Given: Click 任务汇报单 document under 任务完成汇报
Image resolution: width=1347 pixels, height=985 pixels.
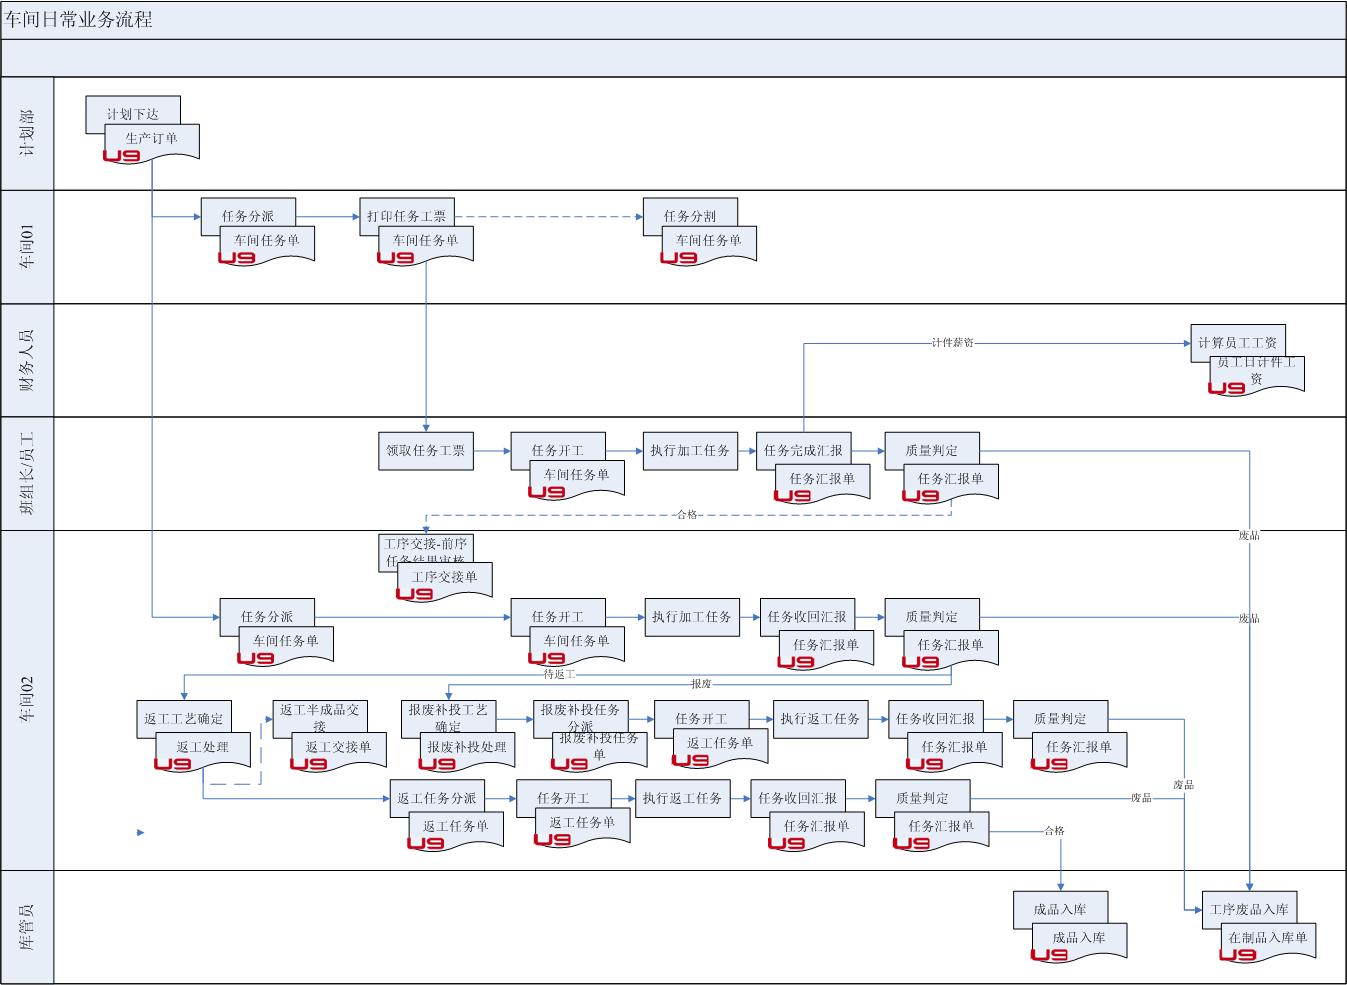Looking at the screenshot, I should coord(823,483).
